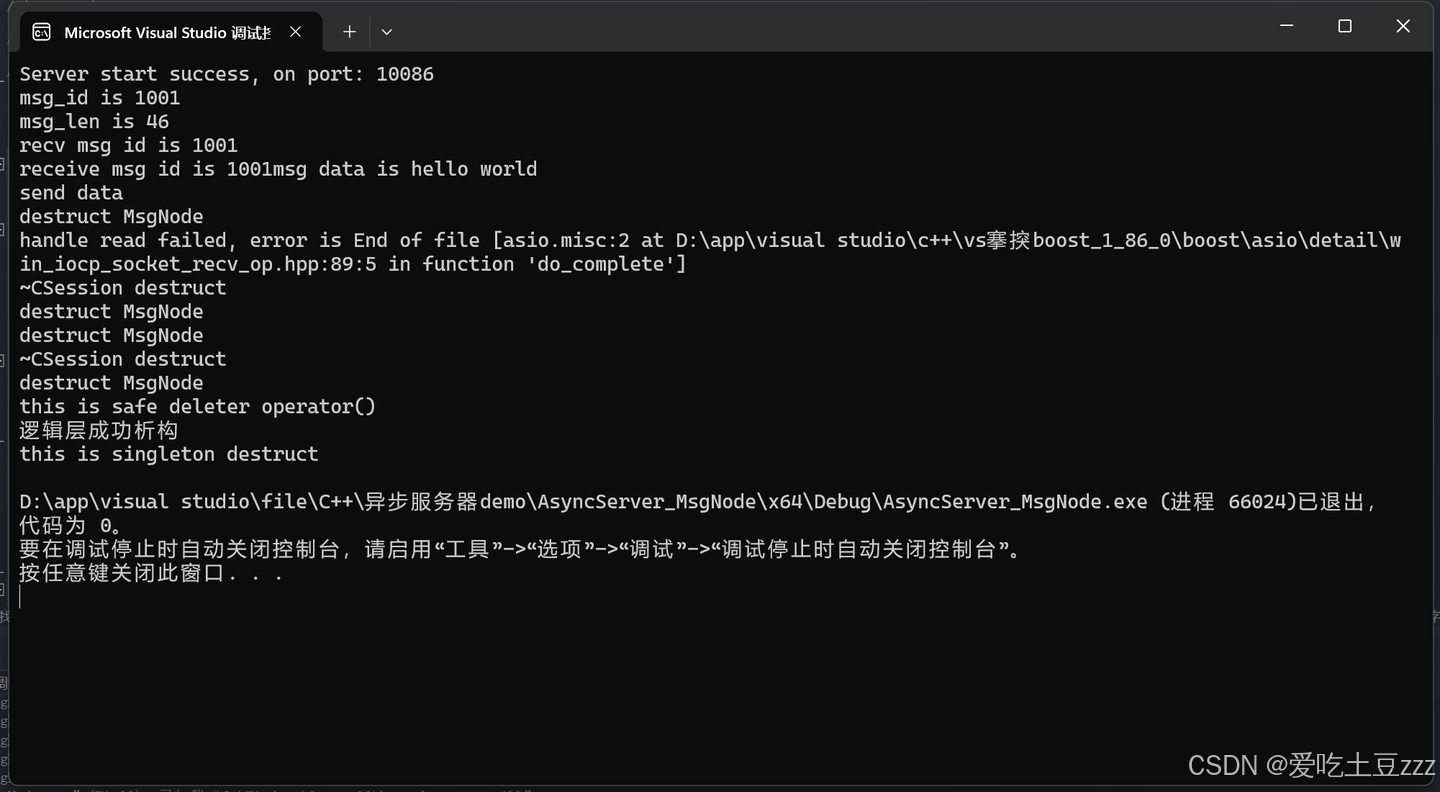Select the Microsoft Visual Studio debug console tab
Viewport: 1440px width, 792px height.
click(x=167, y=32)
